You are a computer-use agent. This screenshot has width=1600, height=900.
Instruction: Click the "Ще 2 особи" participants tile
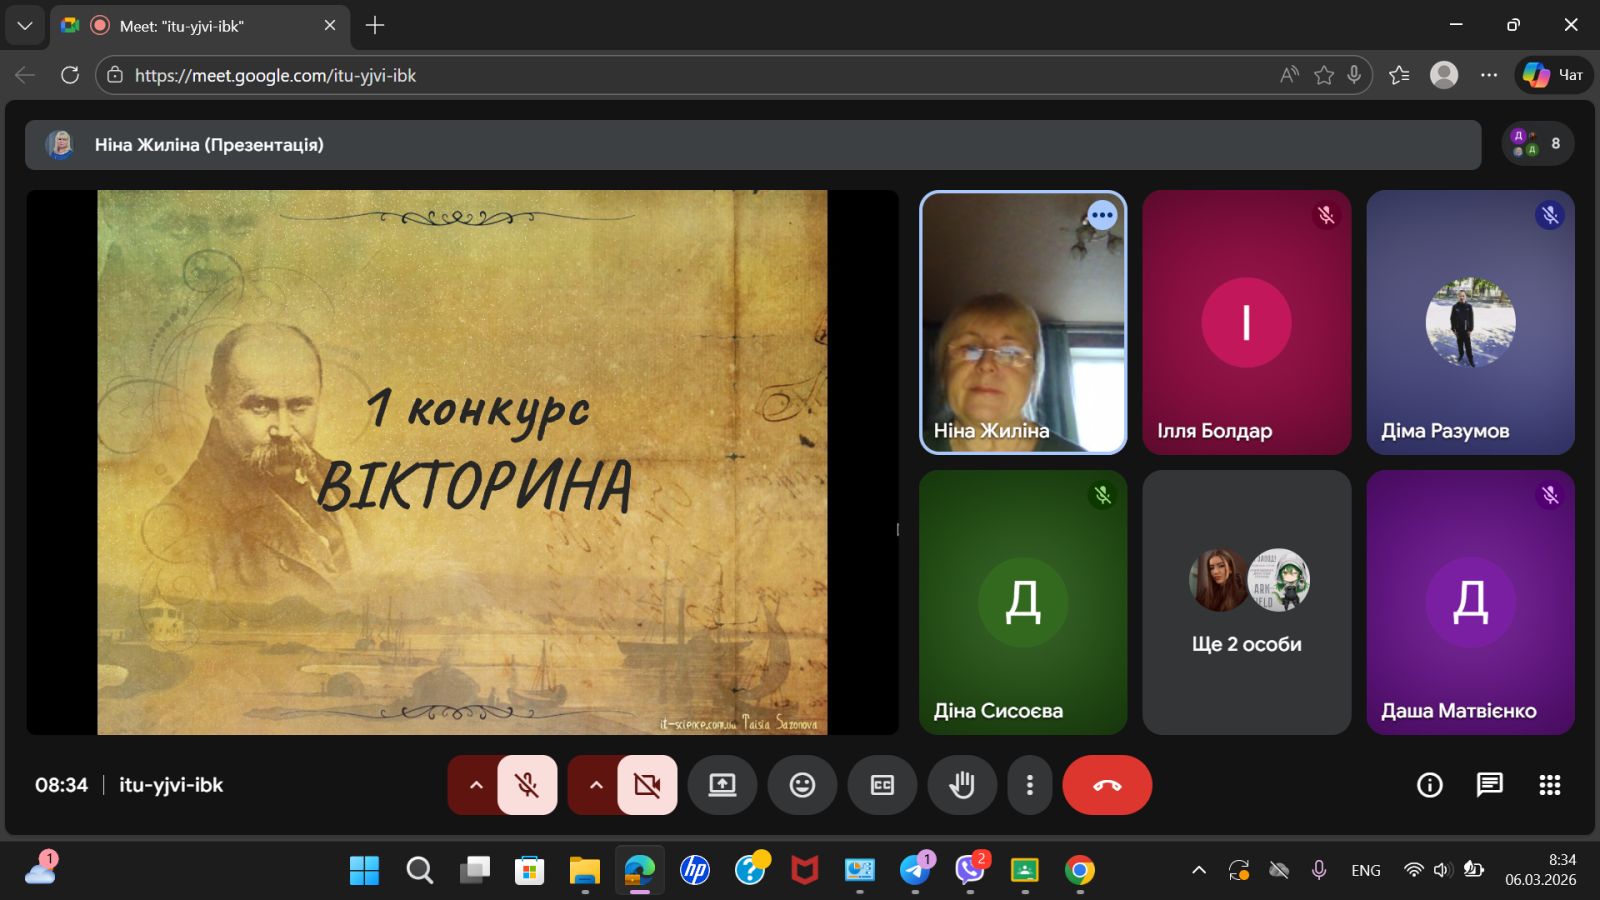tap(1246, 602)
